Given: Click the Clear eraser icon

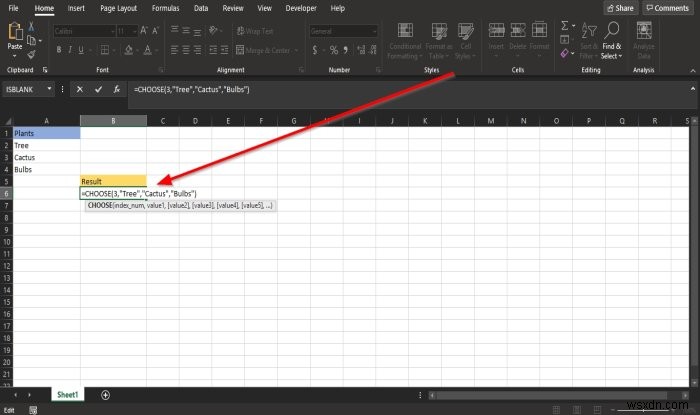Looking at the screenshot, I should [565, 54].
